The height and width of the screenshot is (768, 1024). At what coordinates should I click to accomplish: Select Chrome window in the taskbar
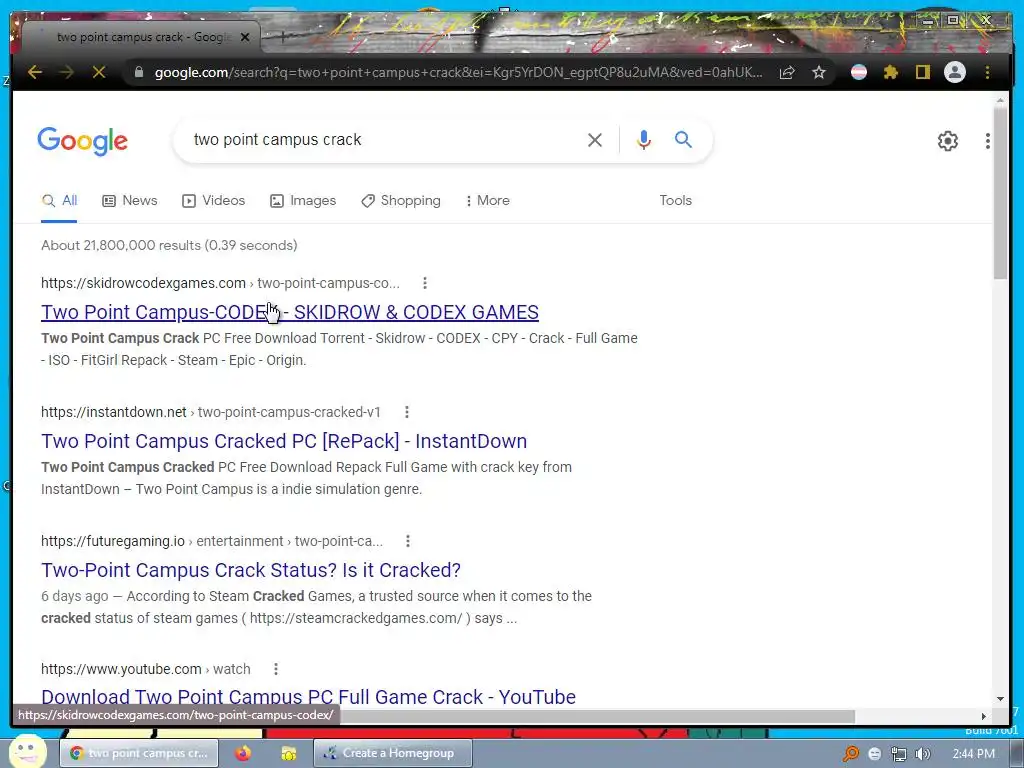[x=139, y=753]
